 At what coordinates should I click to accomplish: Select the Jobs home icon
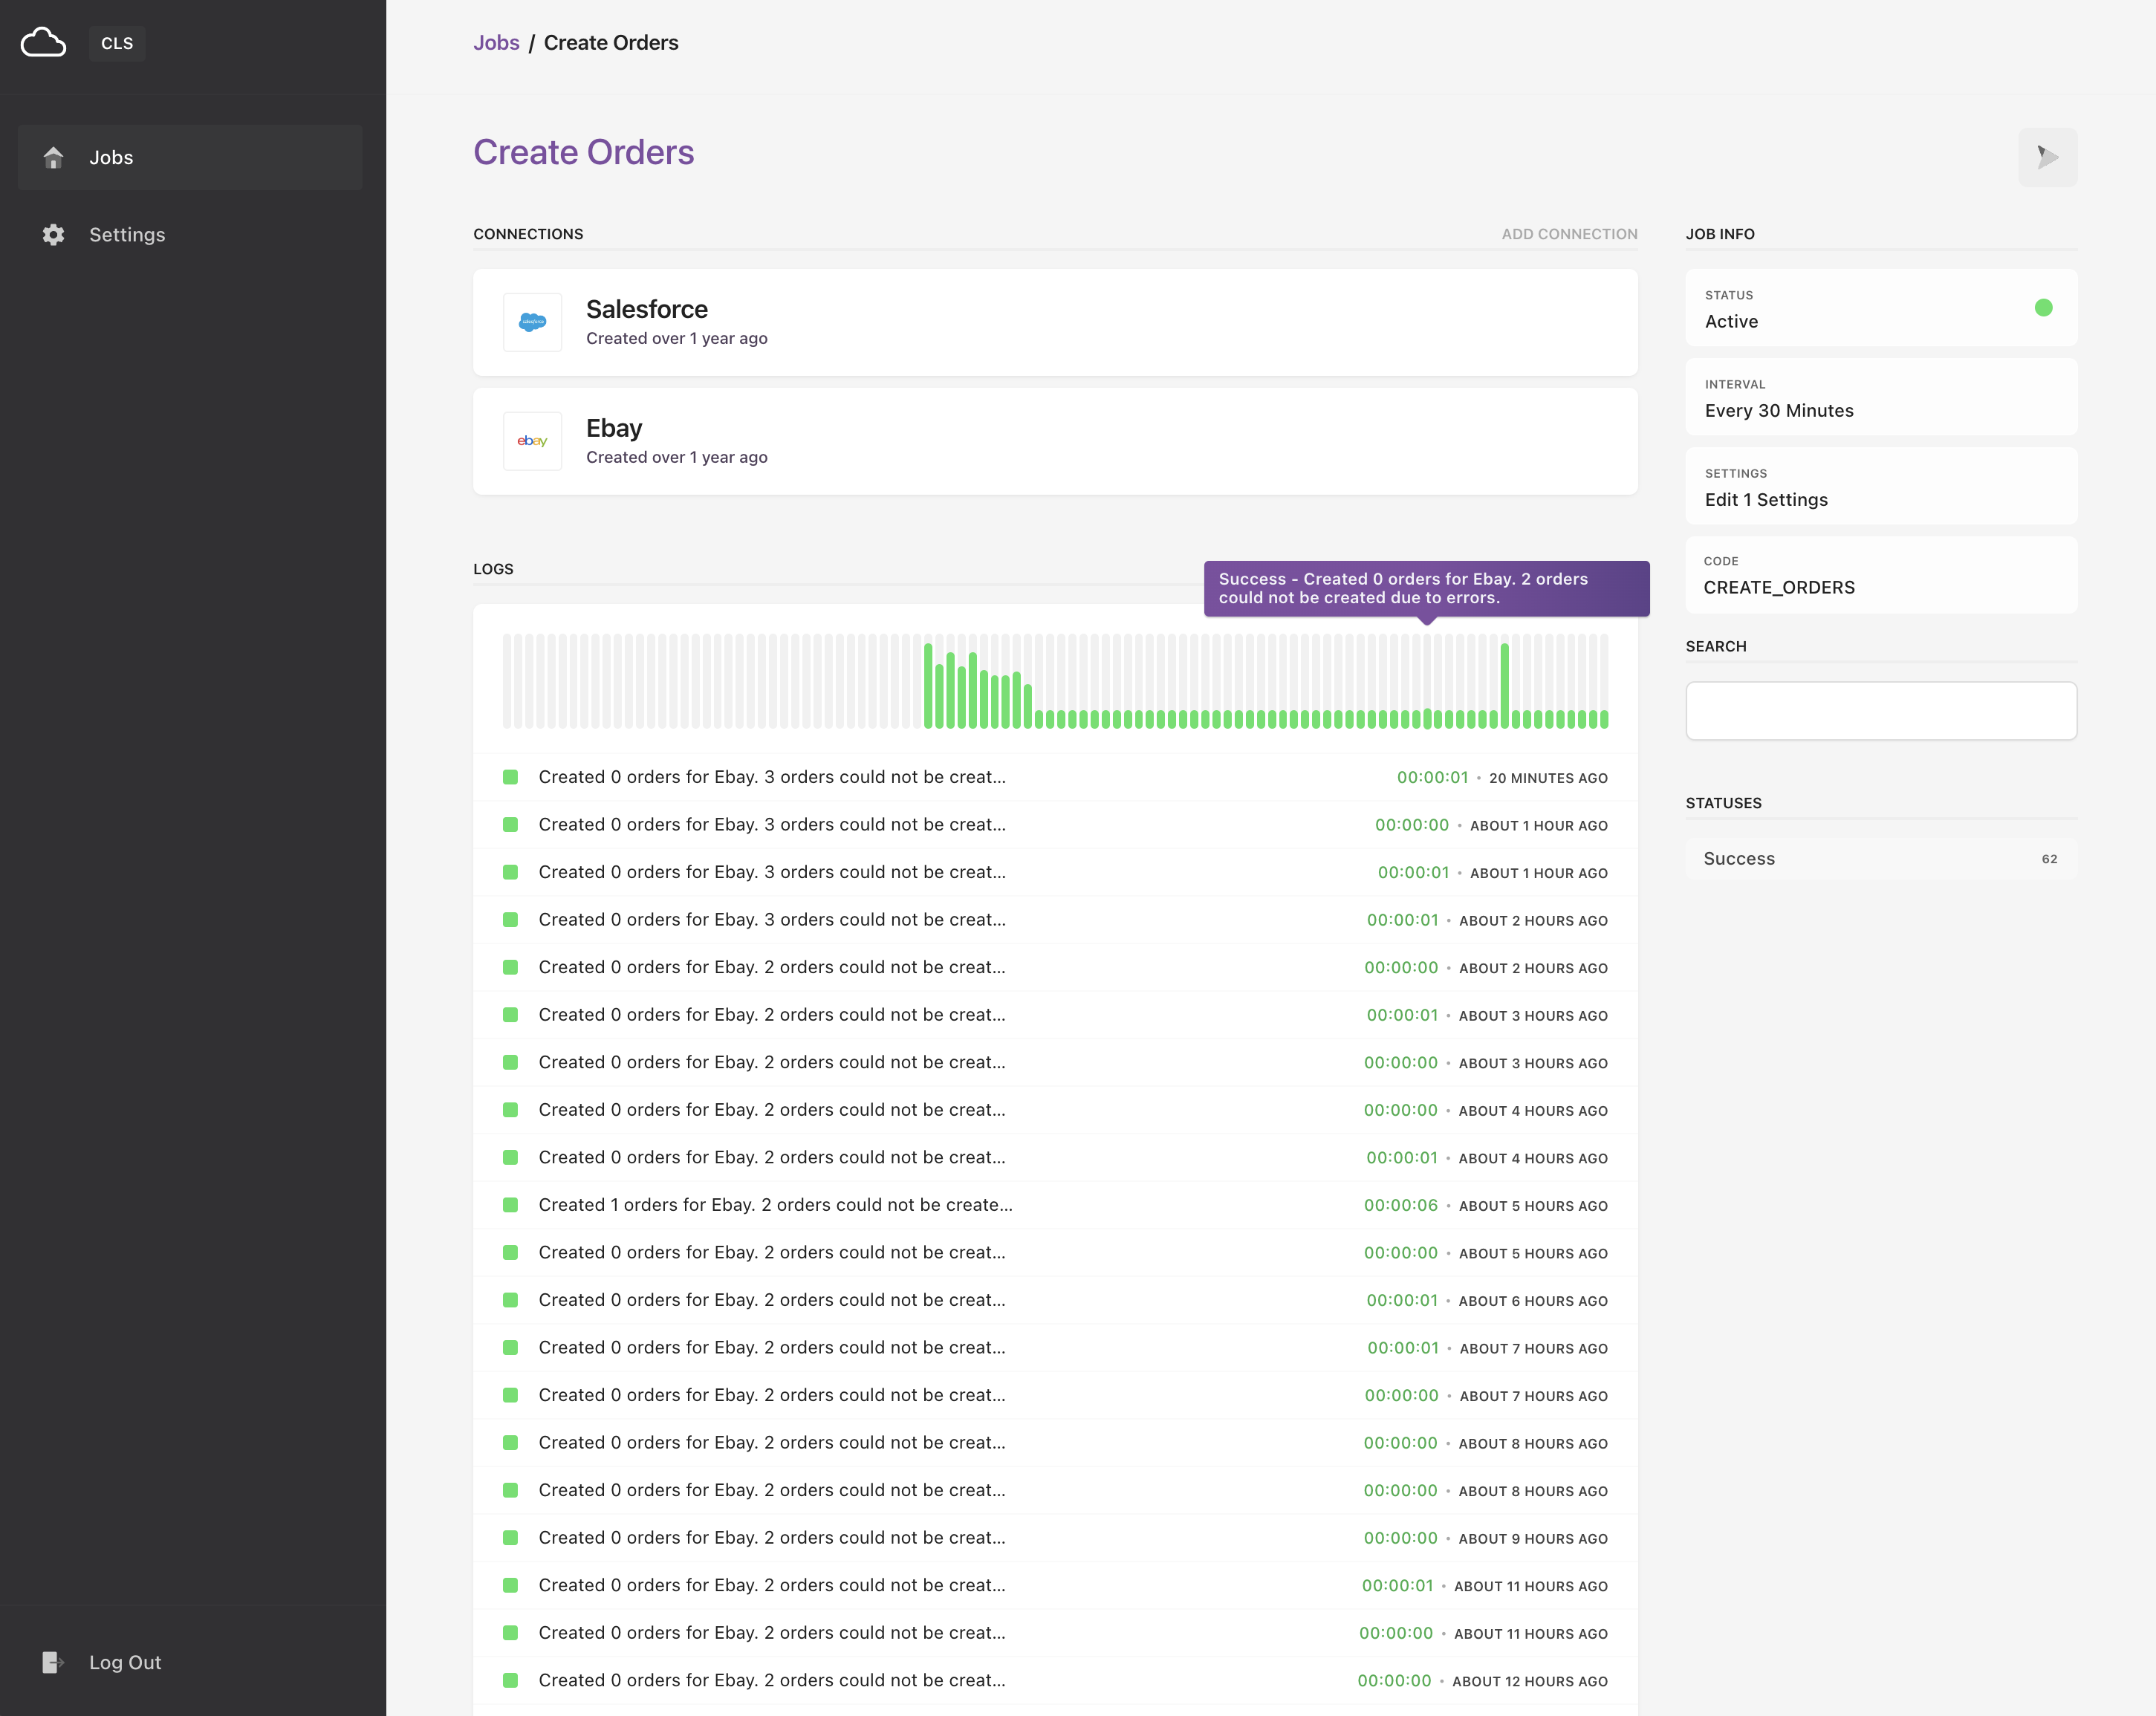point(53,157)
